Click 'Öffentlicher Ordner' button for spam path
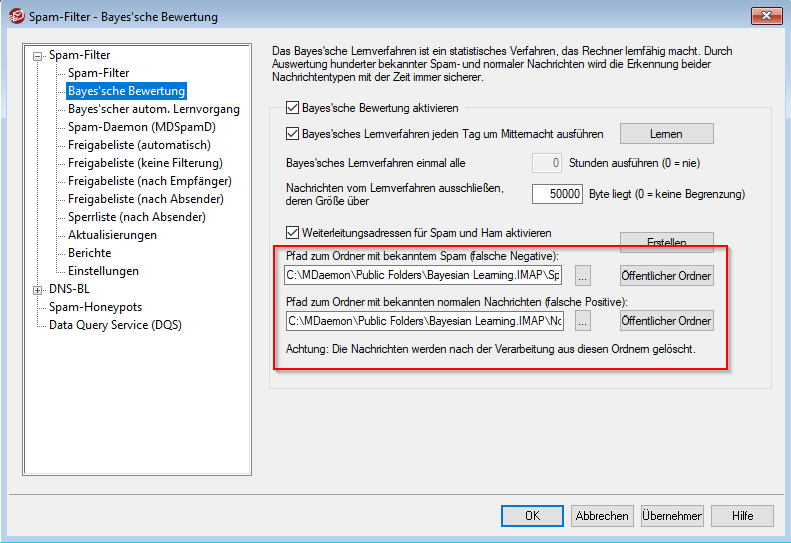The height and width of the screenshot is (543, 791). tap(666, 275)
